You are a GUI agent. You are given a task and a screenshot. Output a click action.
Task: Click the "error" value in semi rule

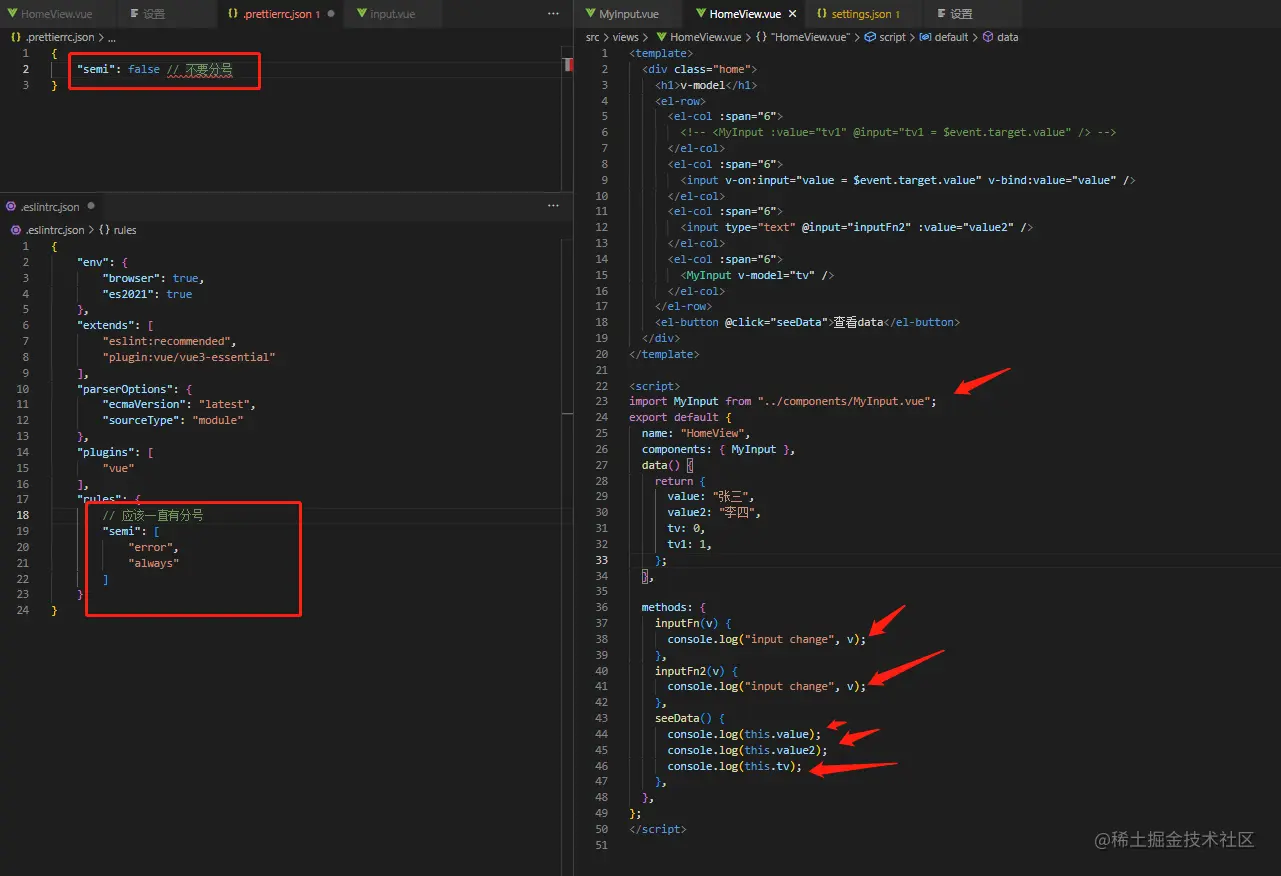tap(153, 547)
